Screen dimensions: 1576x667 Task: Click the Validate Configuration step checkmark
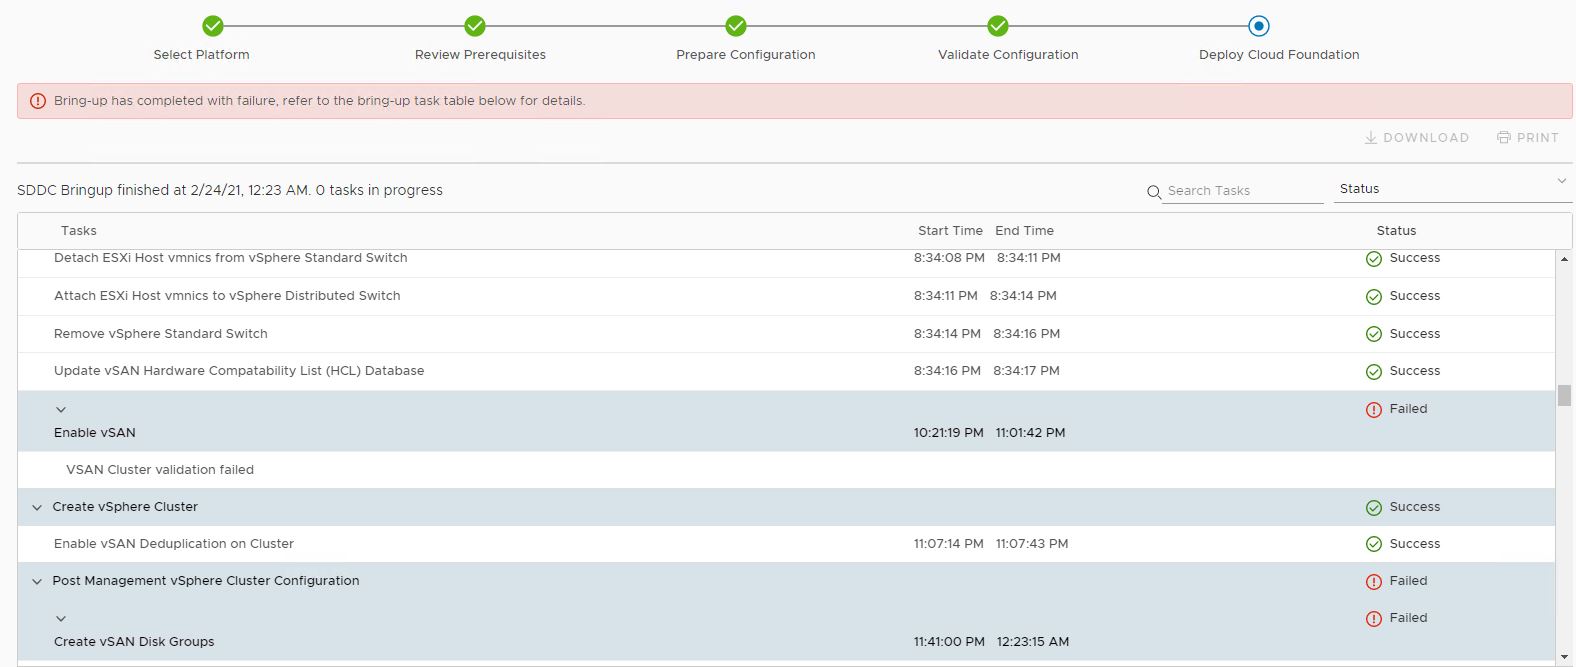998,26
